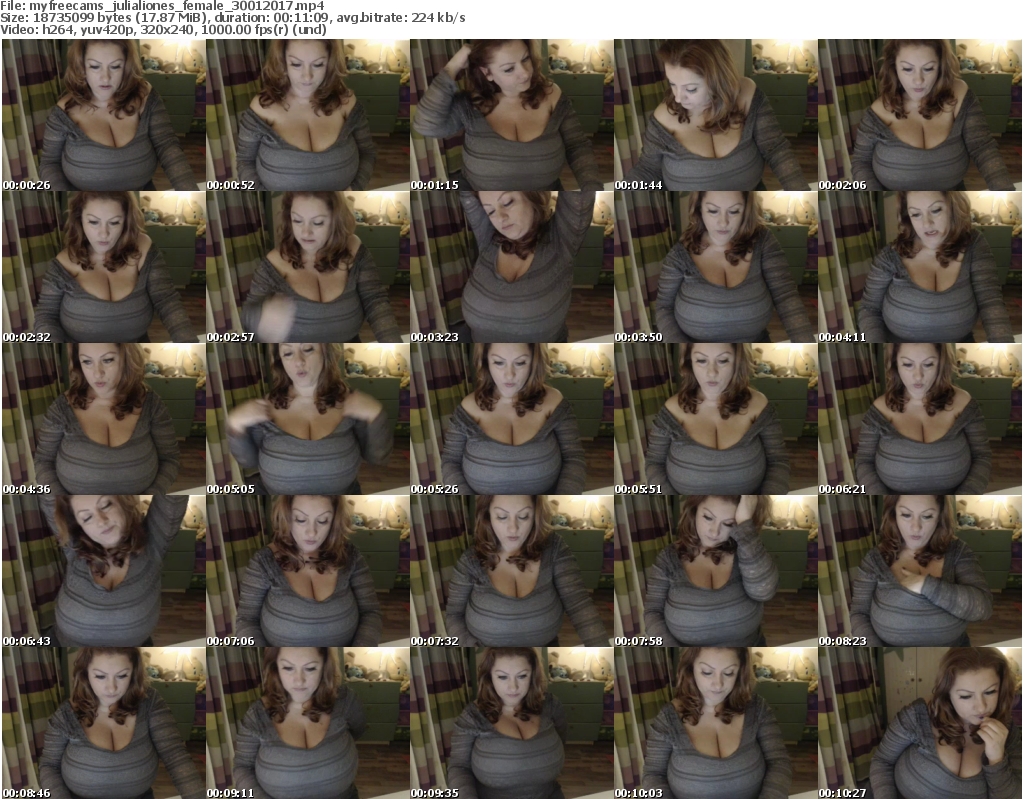Choose the thumbnail stamped 00:06:43
This screenshot has width=1024, height=799.
(104, 571)
